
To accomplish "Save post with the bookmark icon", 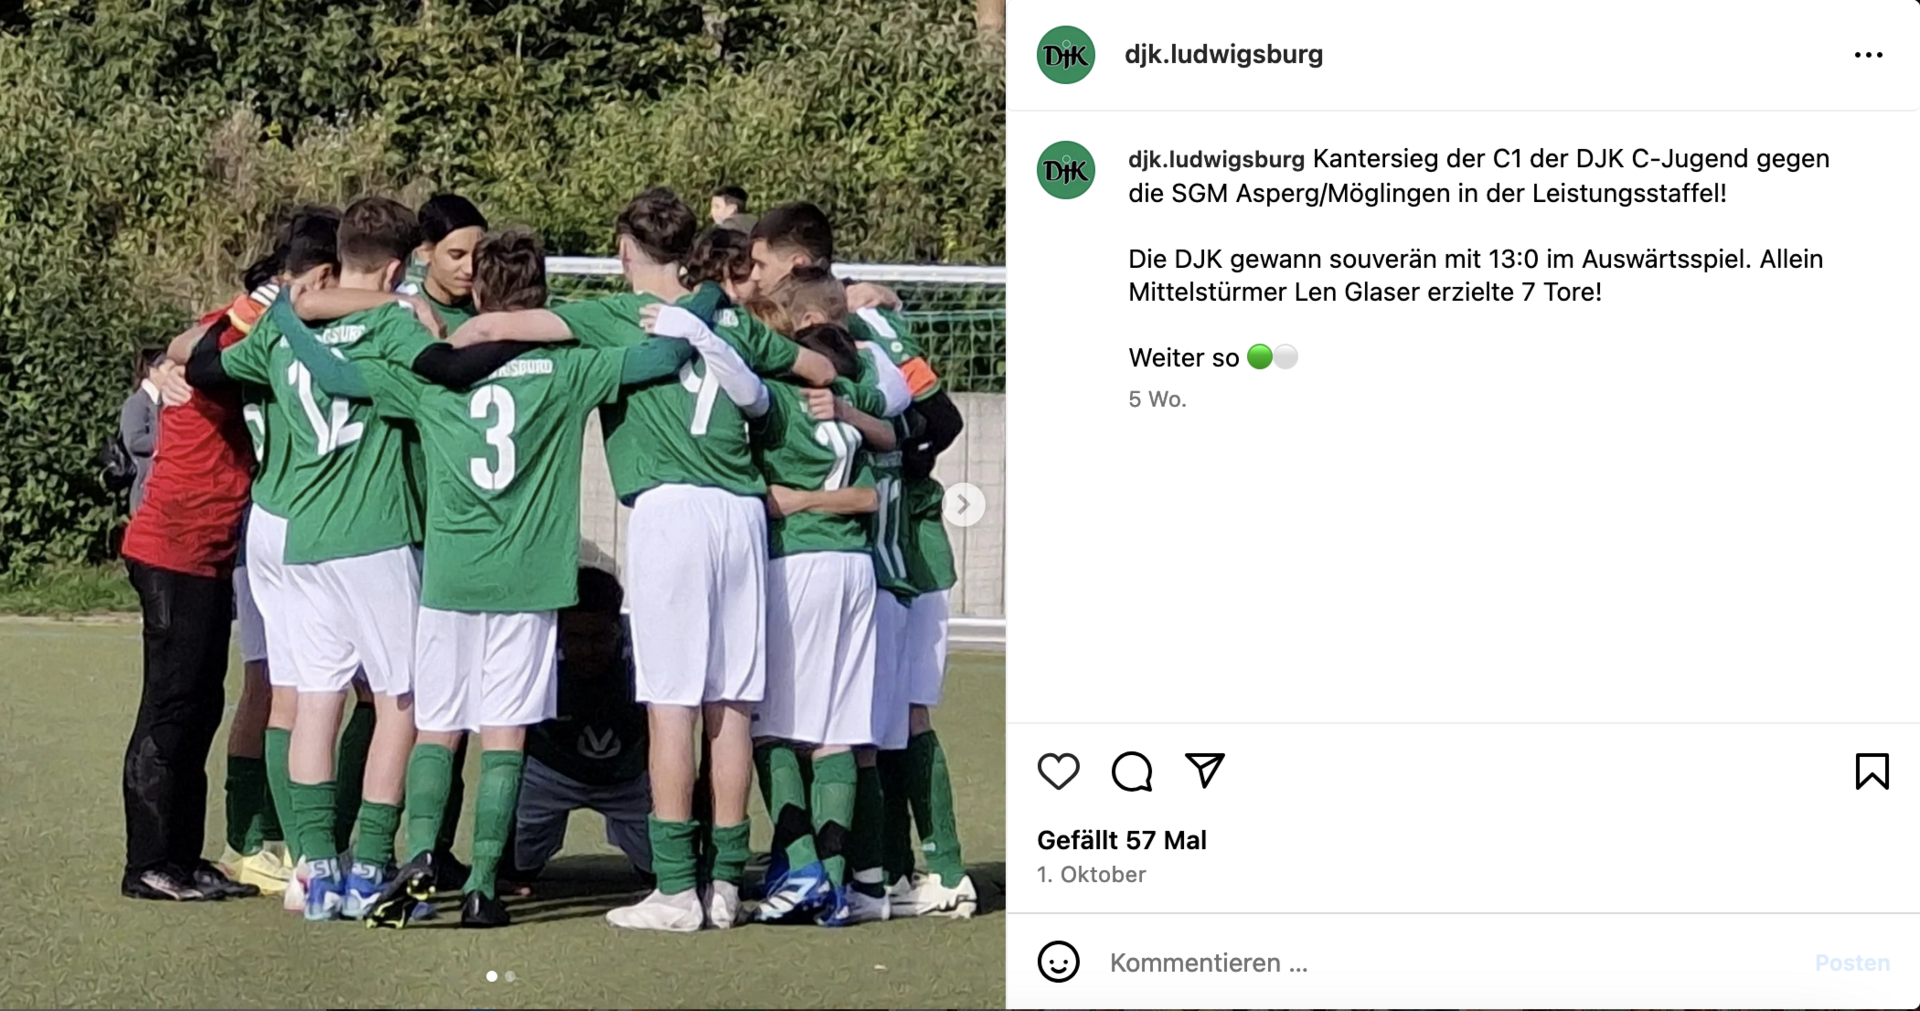I will (1872, 772).
